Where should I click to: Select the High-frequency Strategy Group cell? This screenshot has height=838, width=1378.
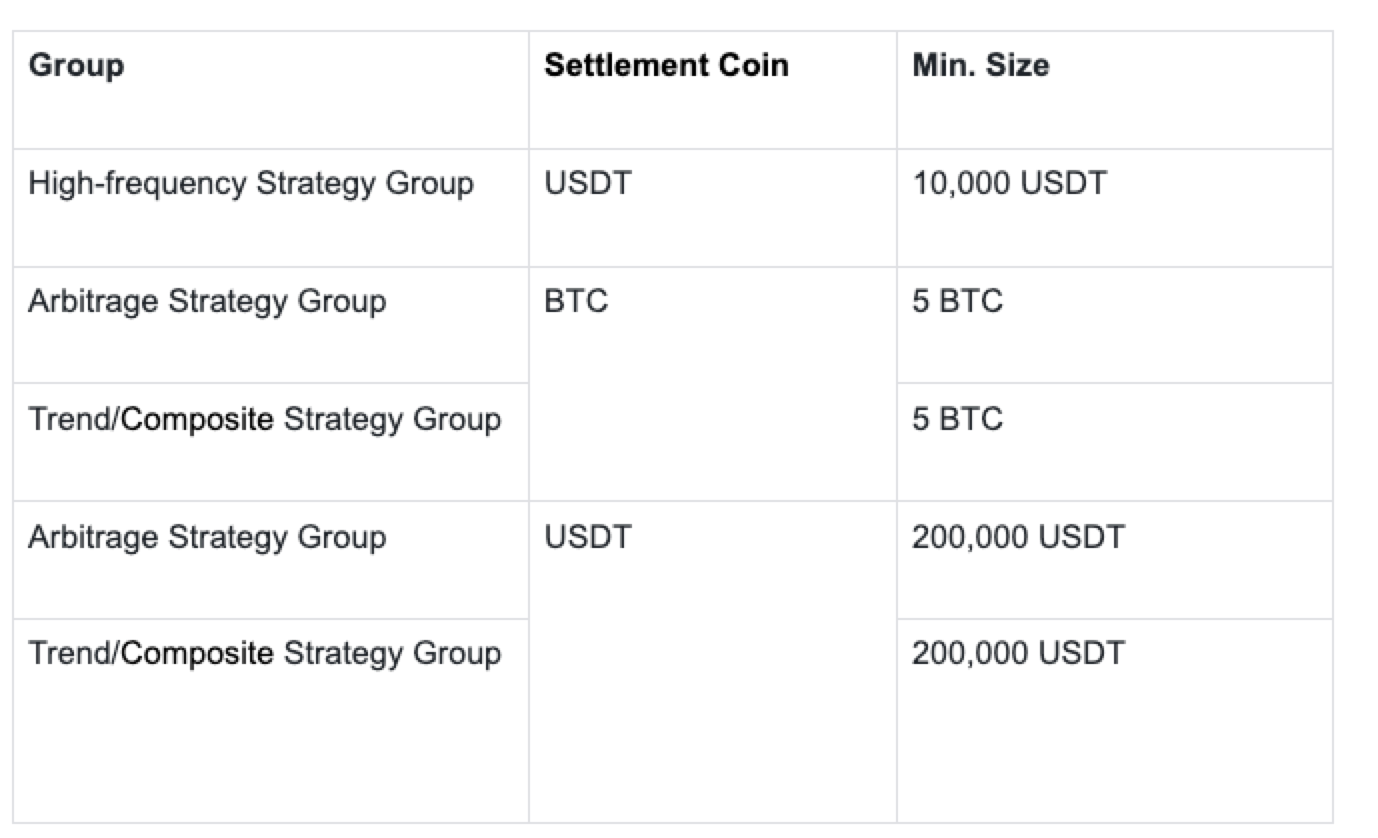coord(271,208)
